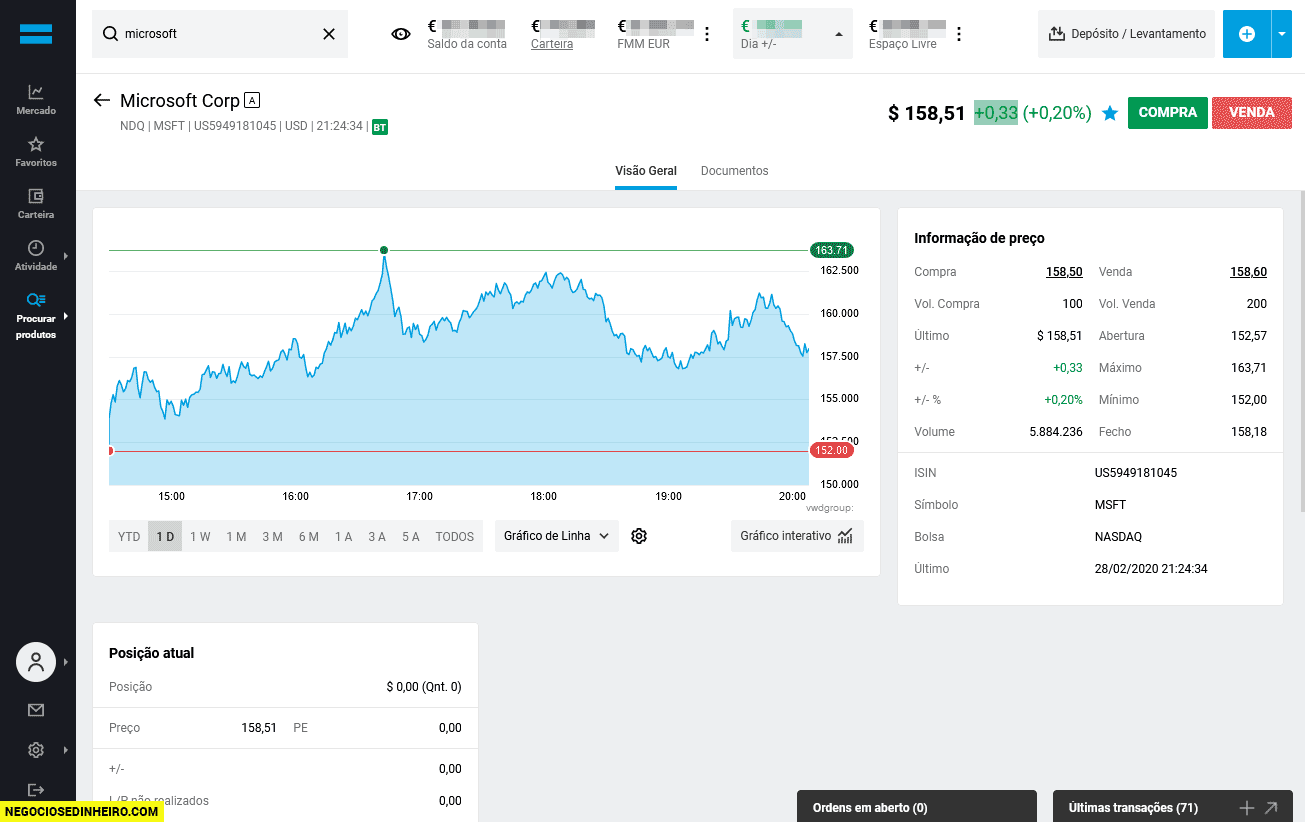Open chart settings gear icon
This screenshot has width=1305, height=822.
coord(640,536)
